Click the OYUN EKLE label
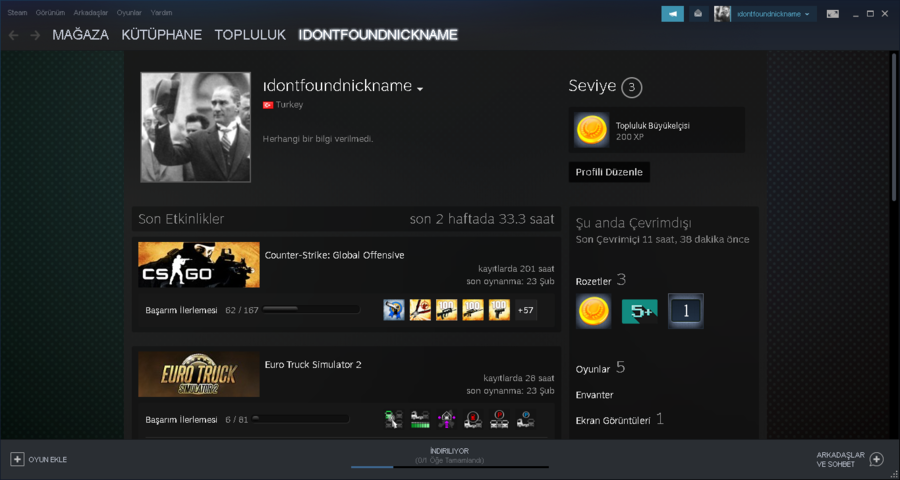This screenshot has width=900, height=480. [x=48, y=459]
